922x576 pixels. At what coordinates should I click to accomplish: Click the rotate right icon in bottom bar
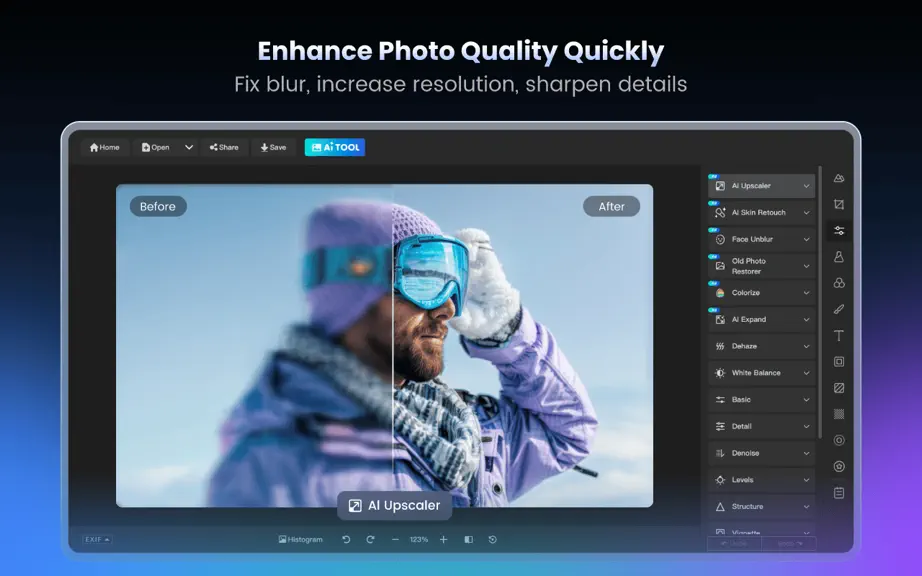click(x=370, y=540)
